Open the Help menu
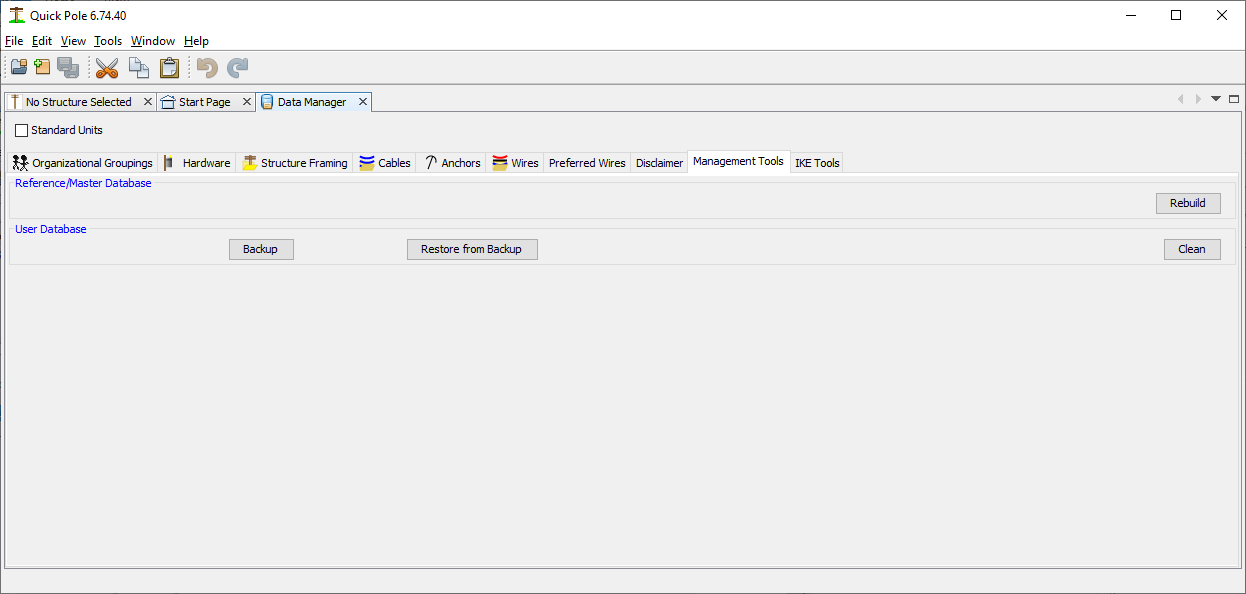The width and height of the screenshot is (1246, 594). tap(196, 41)
